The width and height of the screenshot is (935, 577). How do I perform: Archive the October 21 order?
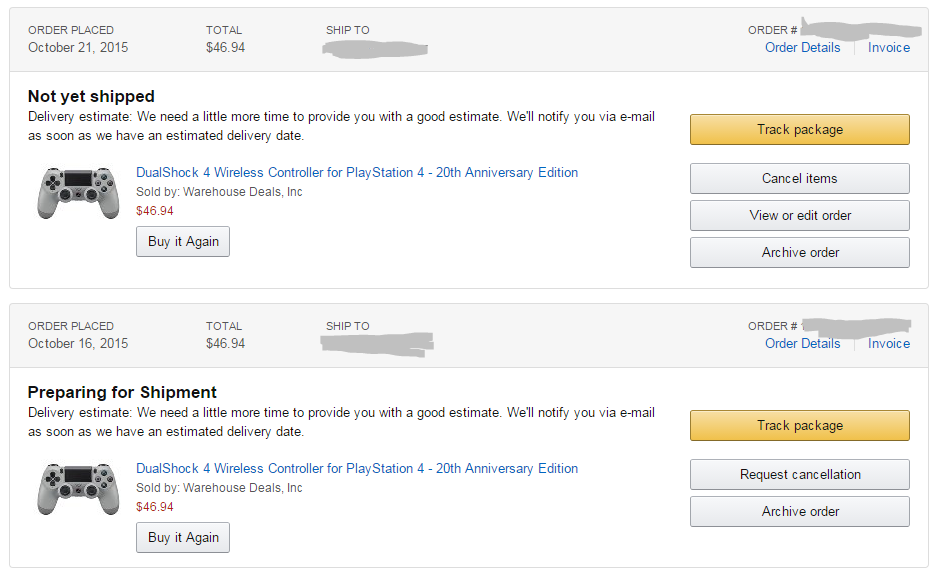click(800, 252)
